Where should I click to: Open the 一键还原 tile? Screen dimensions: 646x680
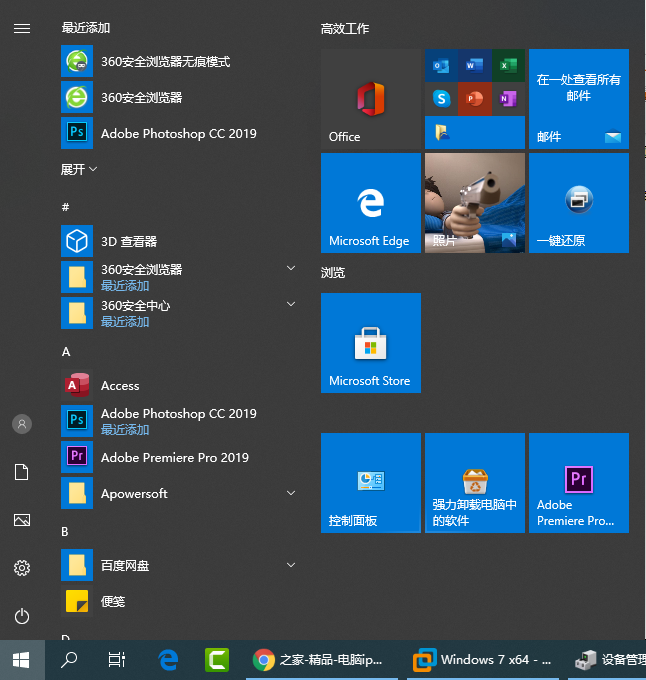click(x=579, y=203)
